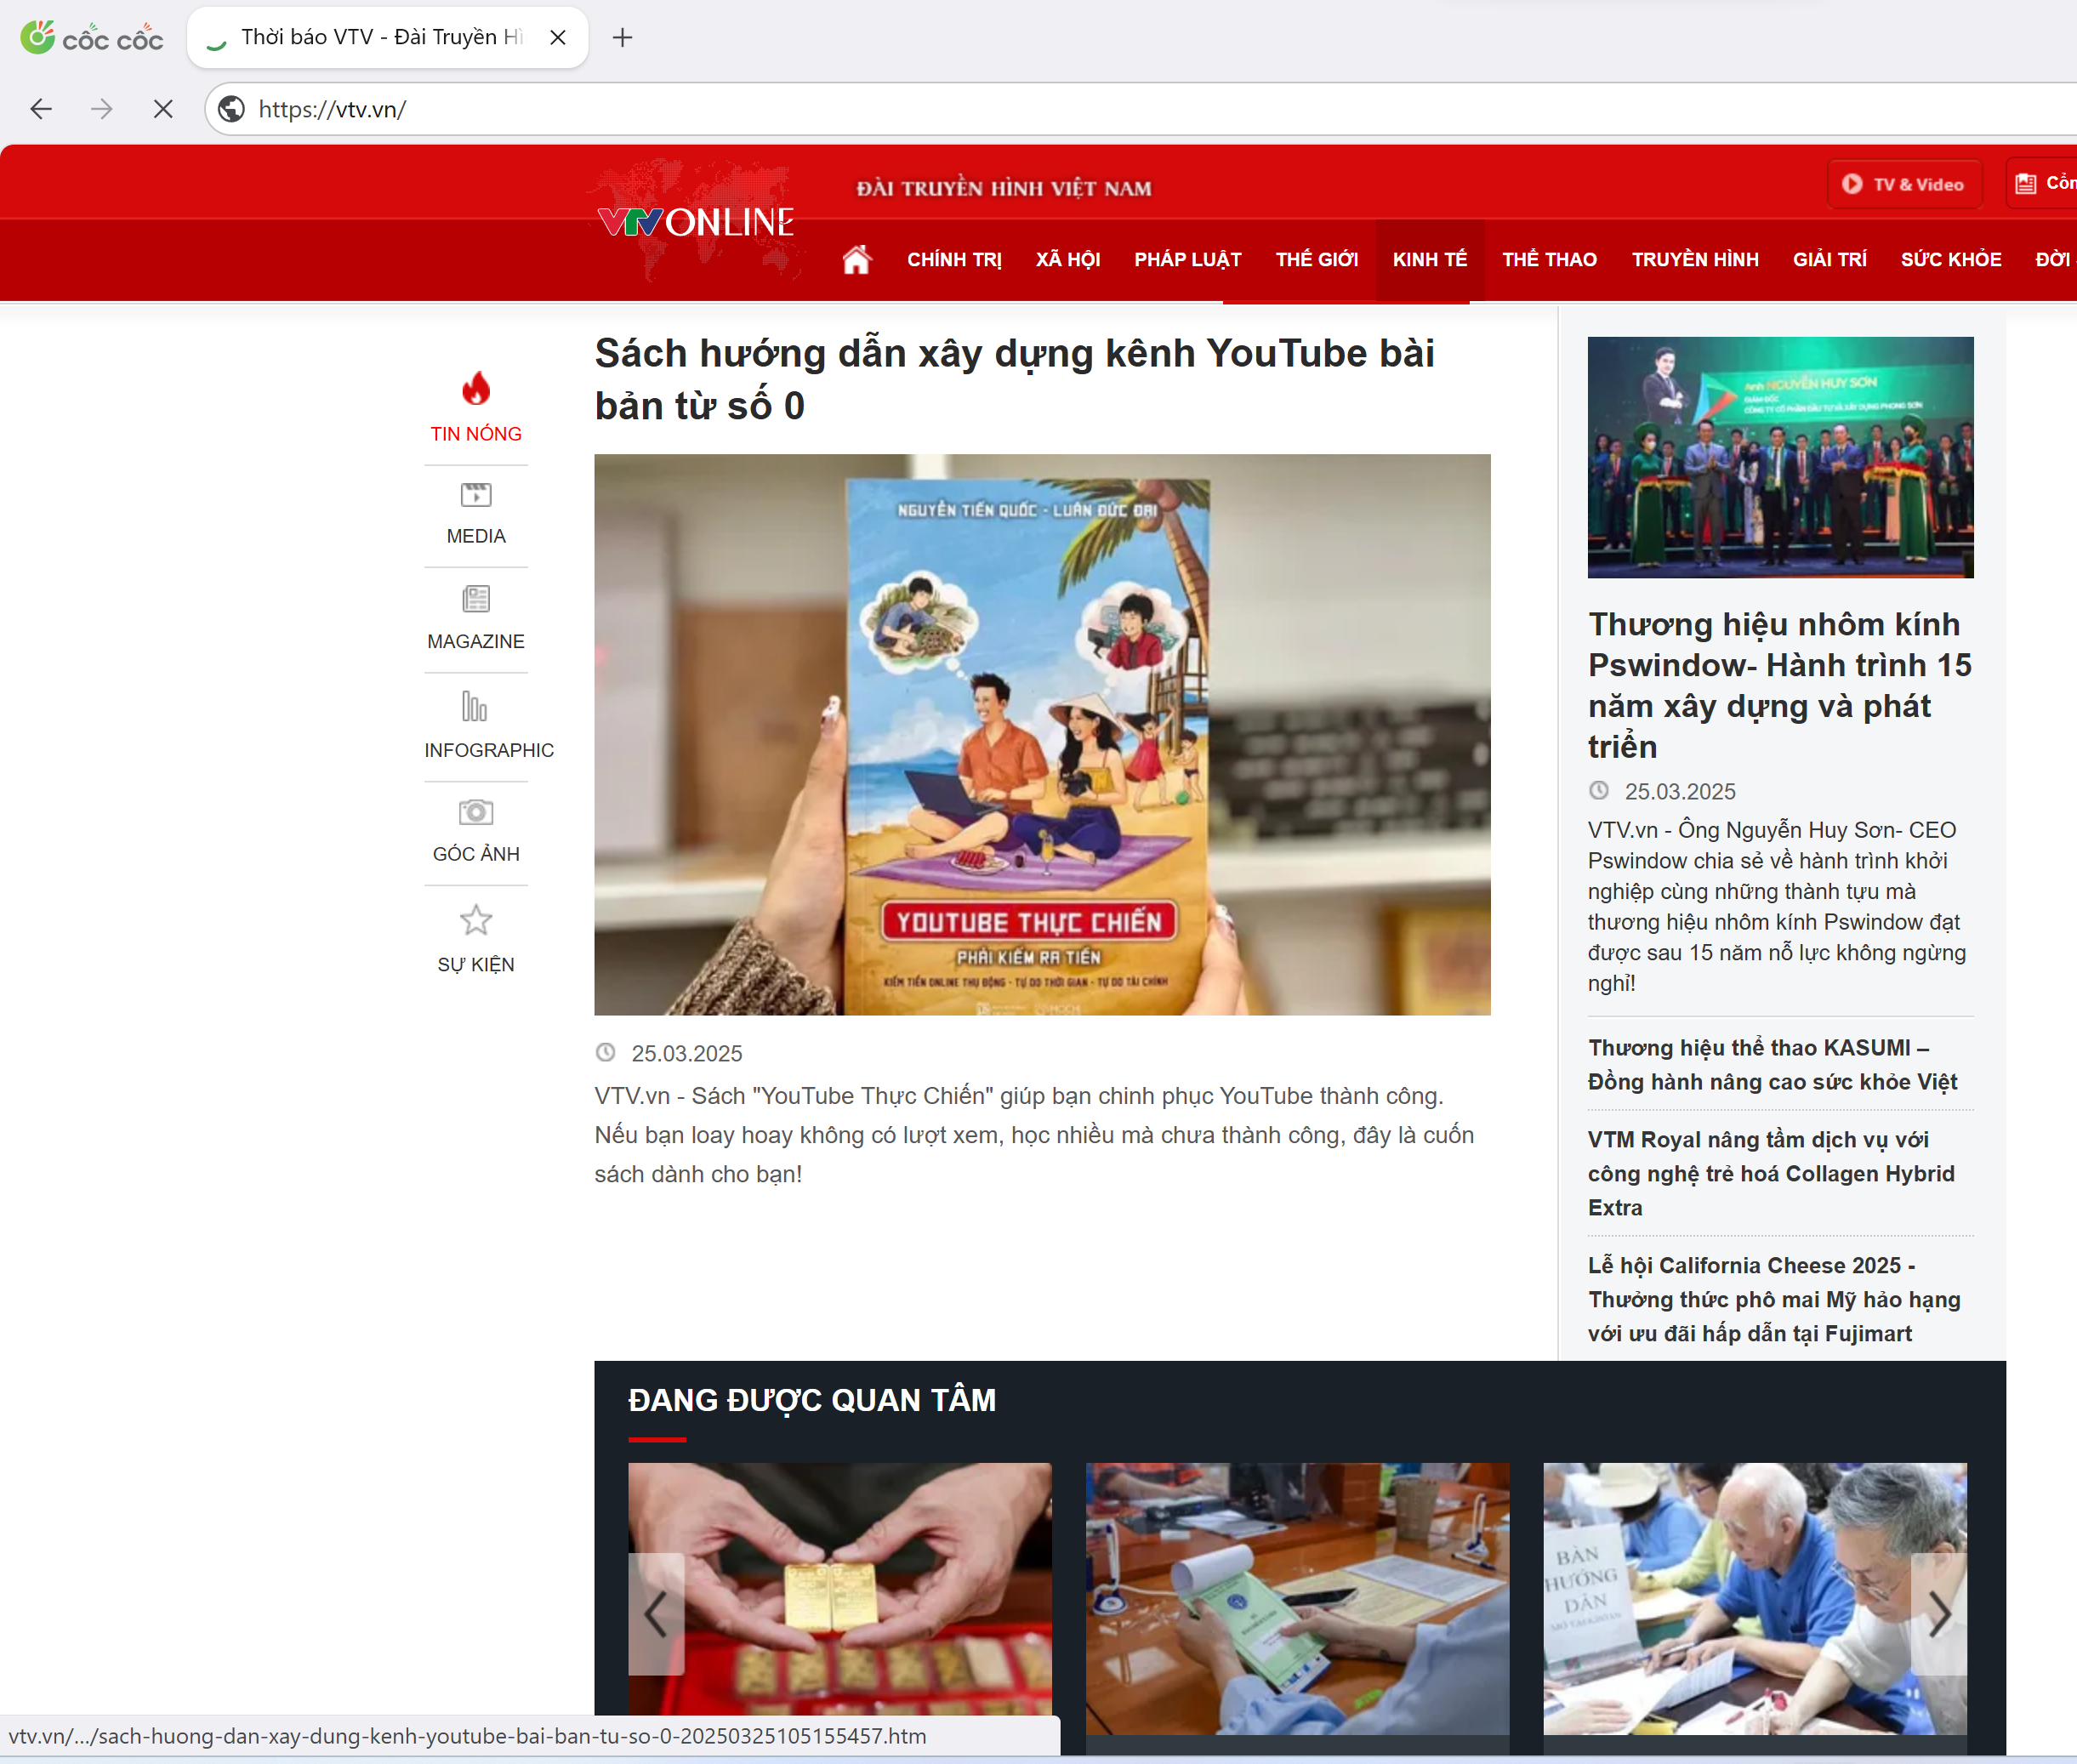Open the Kinh Tế menu
This screenshot has height=1764, width=2077.
[x=1429, y=260]
